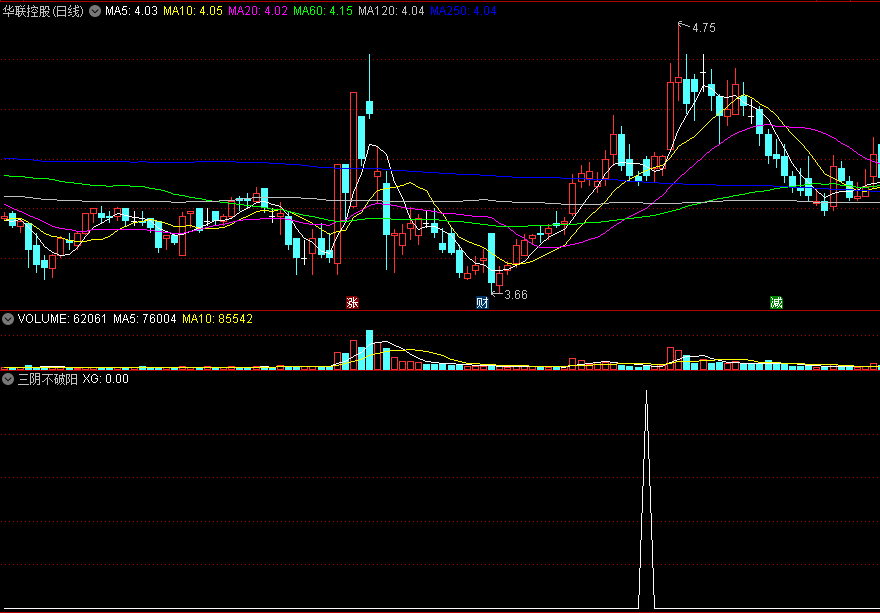The height and width of the screenshot is (613, 880).
Task: Click the blue MA250: 4.04 label
Action: pos(463,11)
